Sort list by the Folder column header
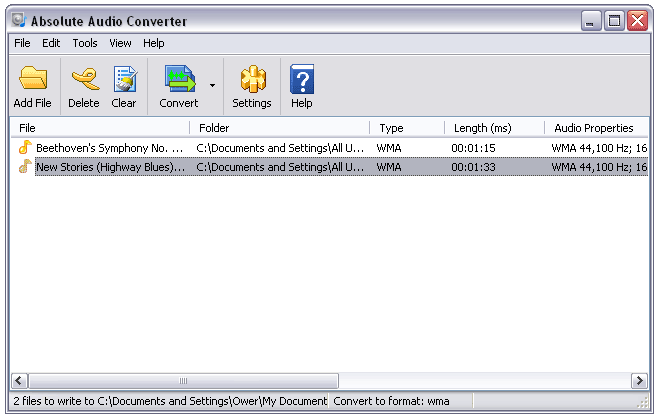This screenshot has height=419, width=658. tap(278, 128)
